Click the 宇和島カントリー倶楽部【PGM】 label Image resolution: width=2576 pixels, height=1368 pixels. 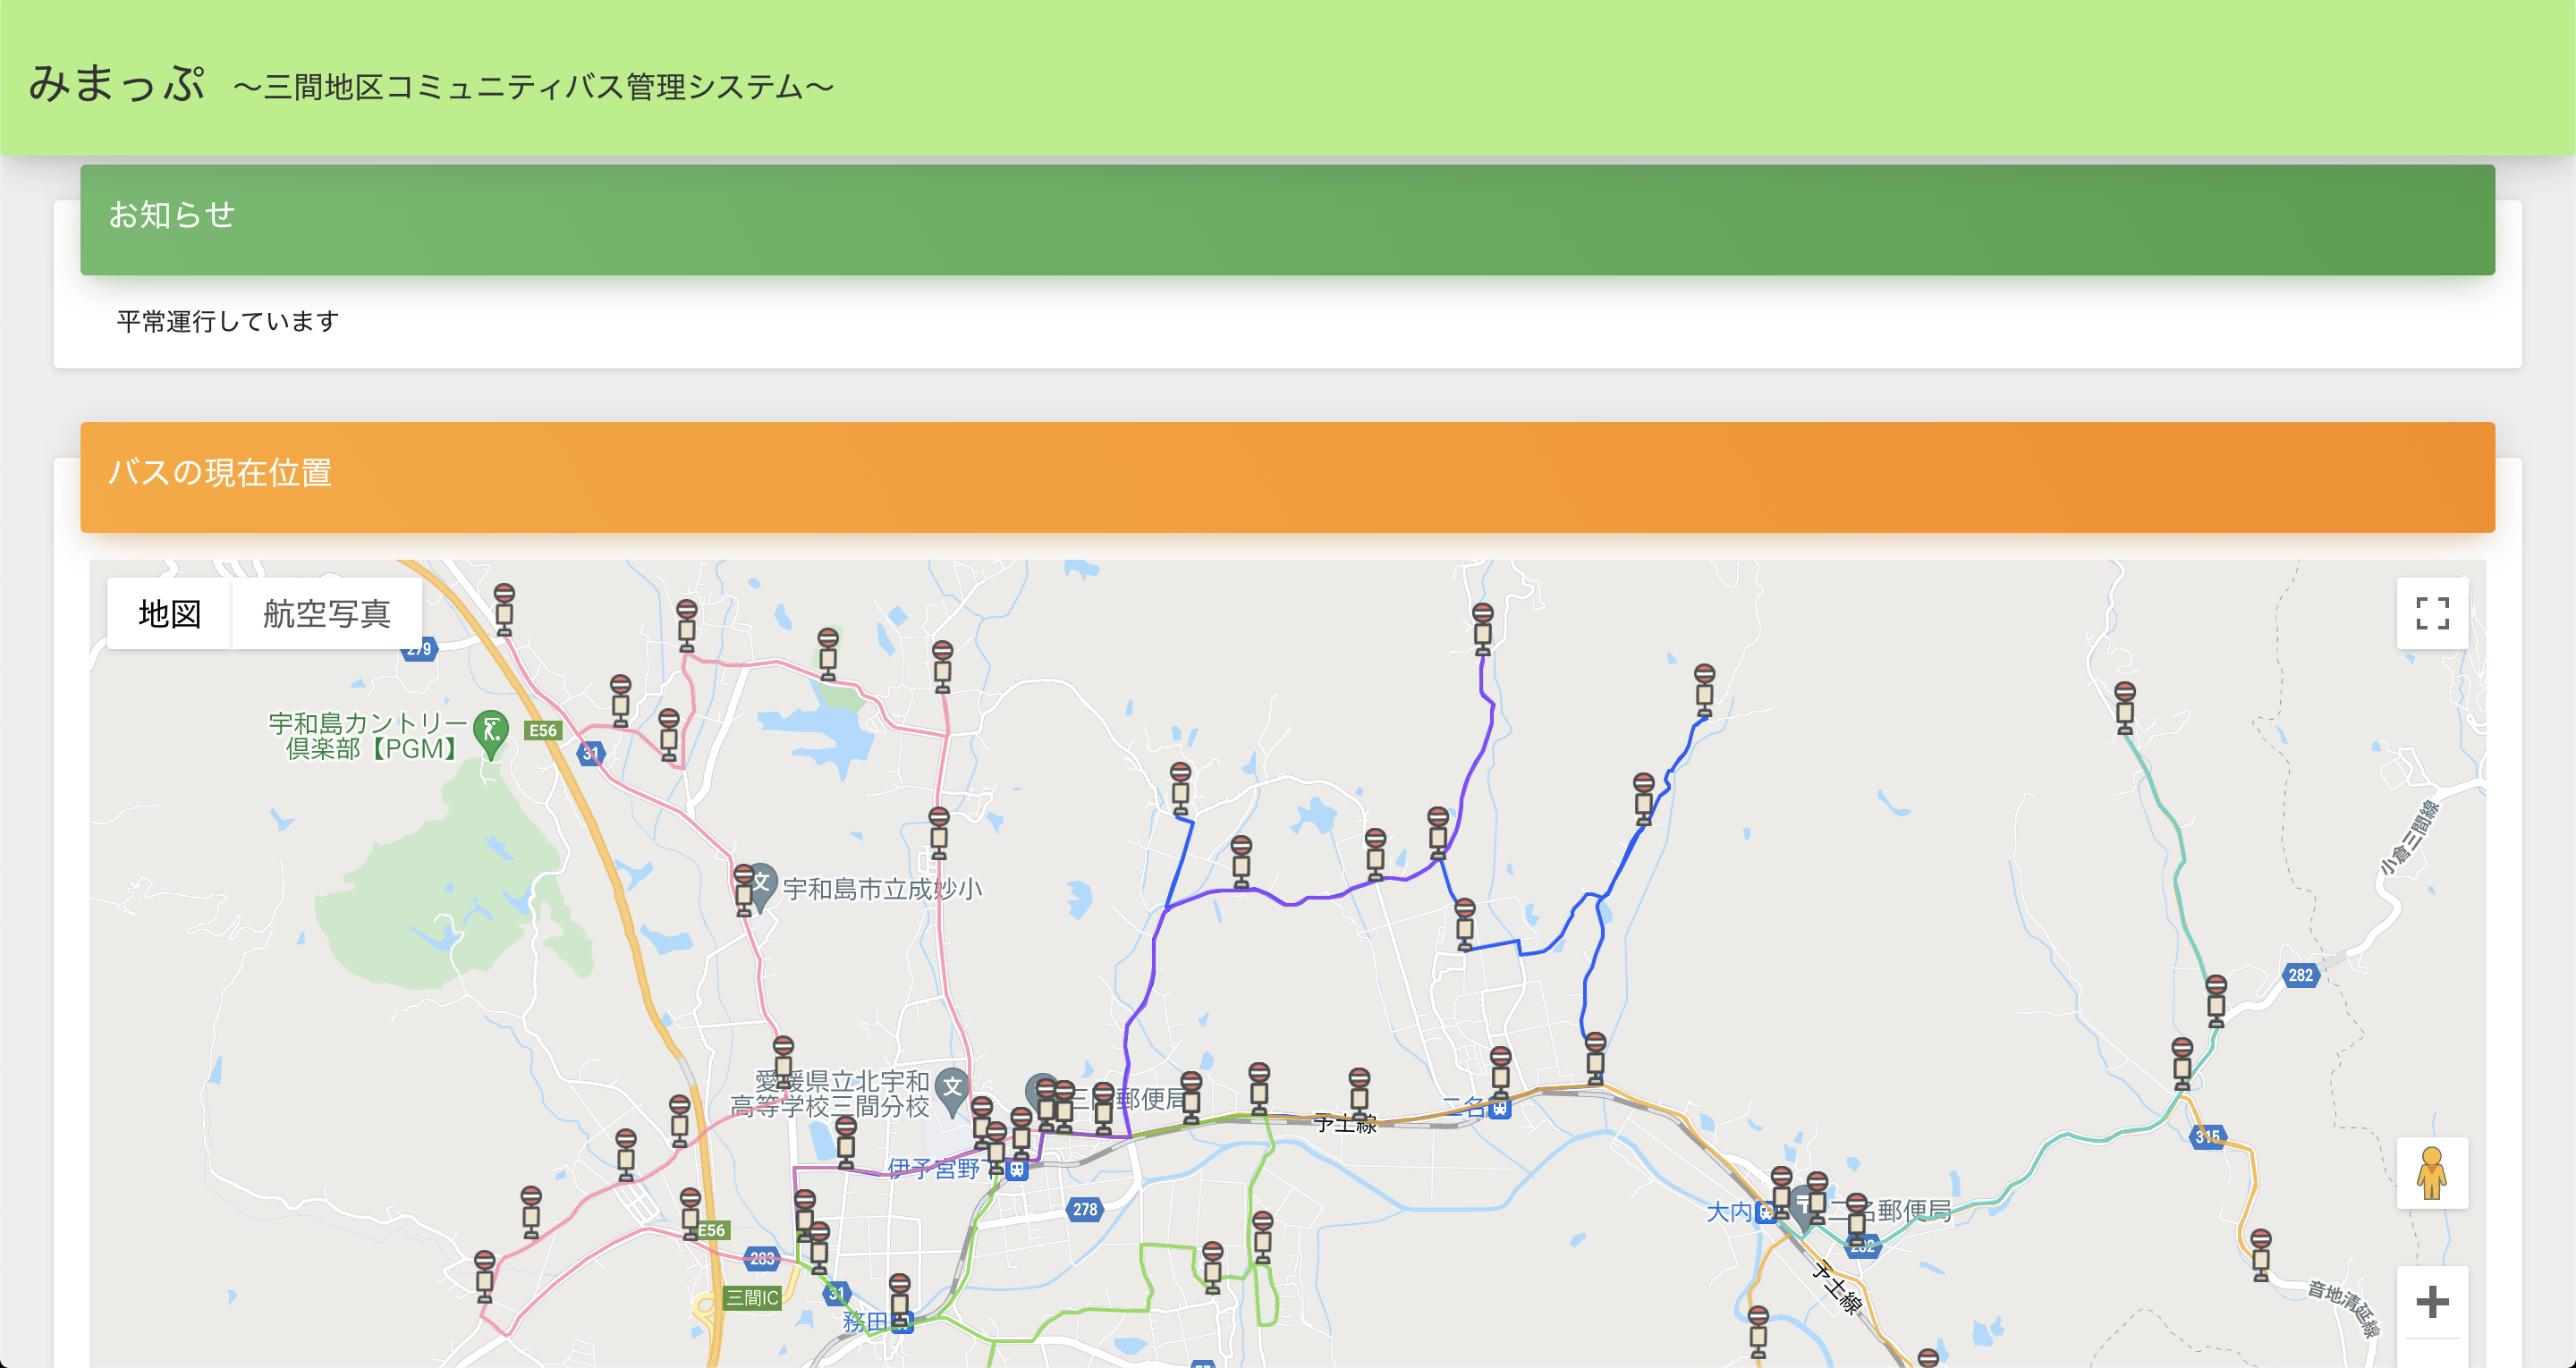point(368,735)
